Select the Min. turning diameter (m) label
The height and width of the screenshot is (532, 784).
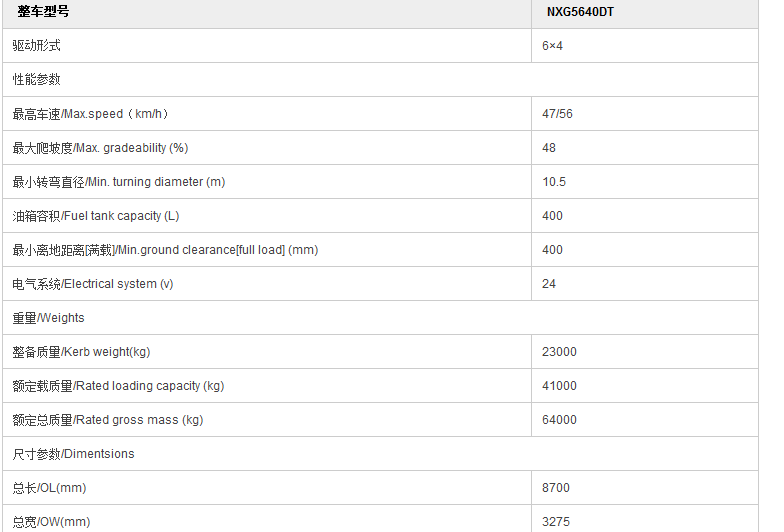pyautogui.click(x=118, y=182)
